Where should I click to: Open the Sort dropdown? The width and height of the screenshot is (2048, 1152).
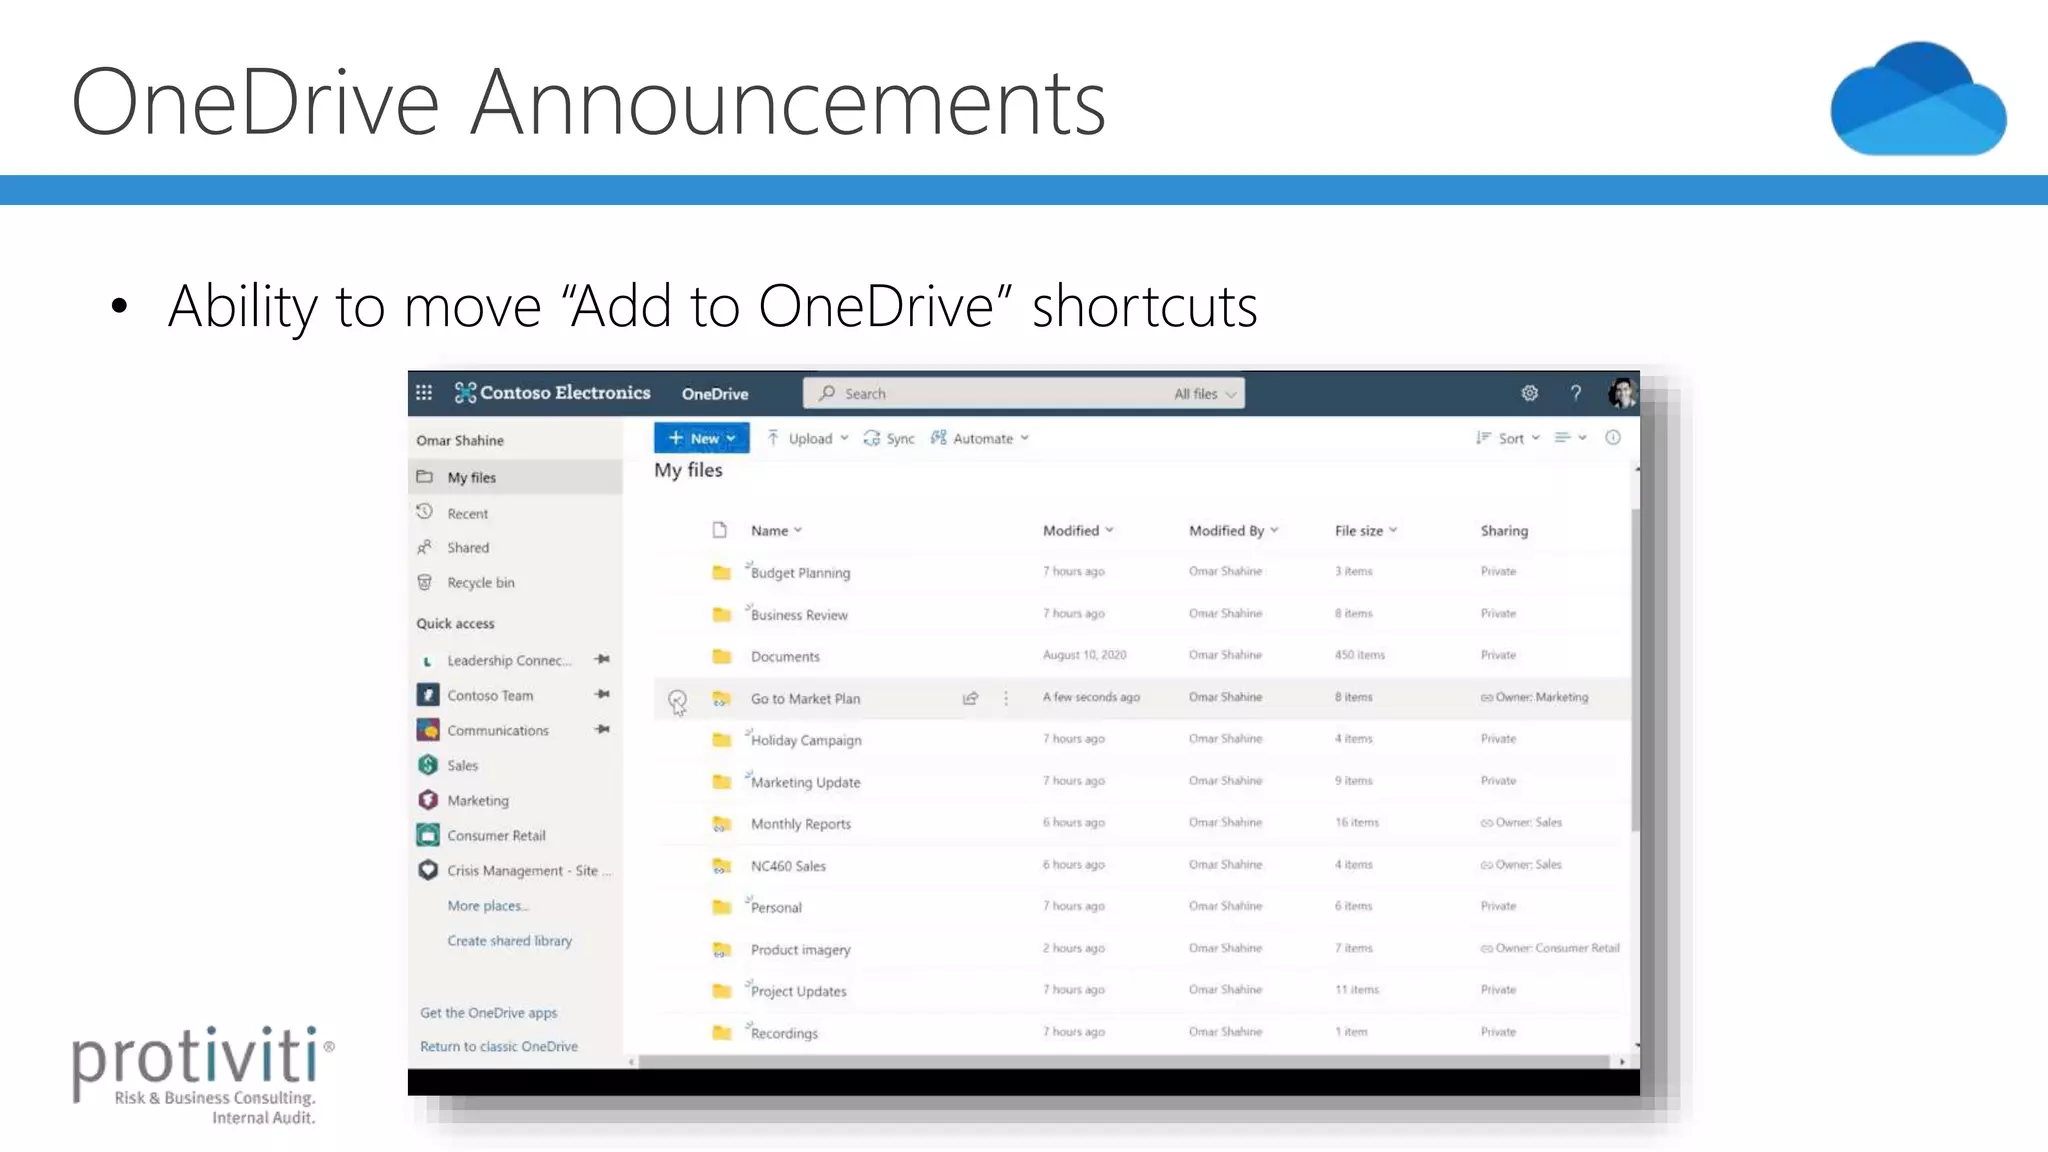(1508, 438)
